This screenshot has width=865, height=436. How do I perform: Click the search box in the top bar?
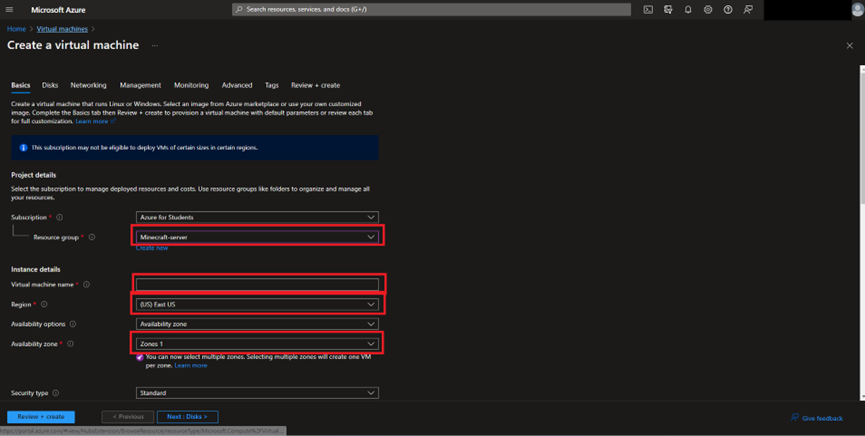[x=431, y=9]
